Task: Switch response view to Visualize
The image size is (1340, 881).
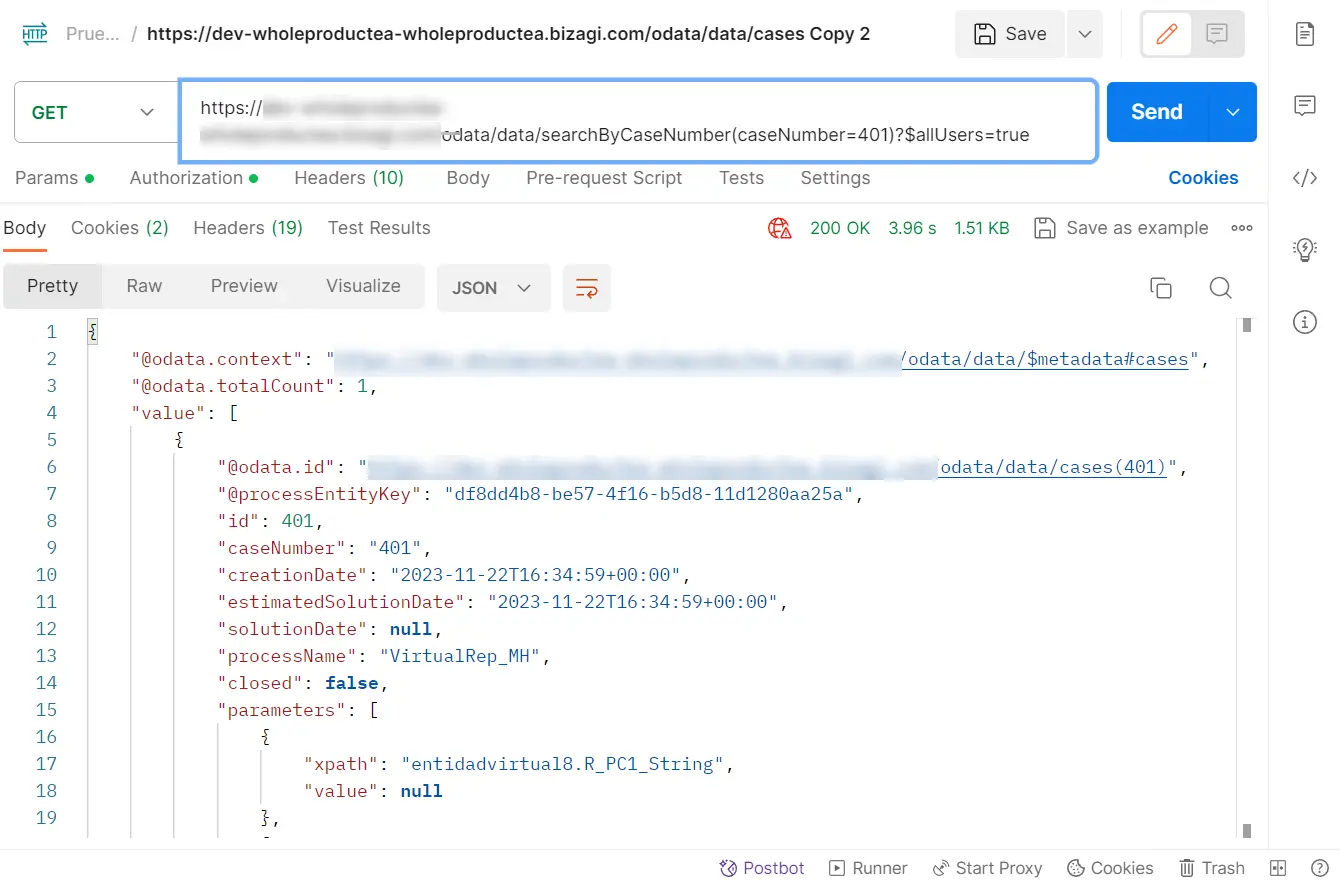Action: tap(363, 286)
